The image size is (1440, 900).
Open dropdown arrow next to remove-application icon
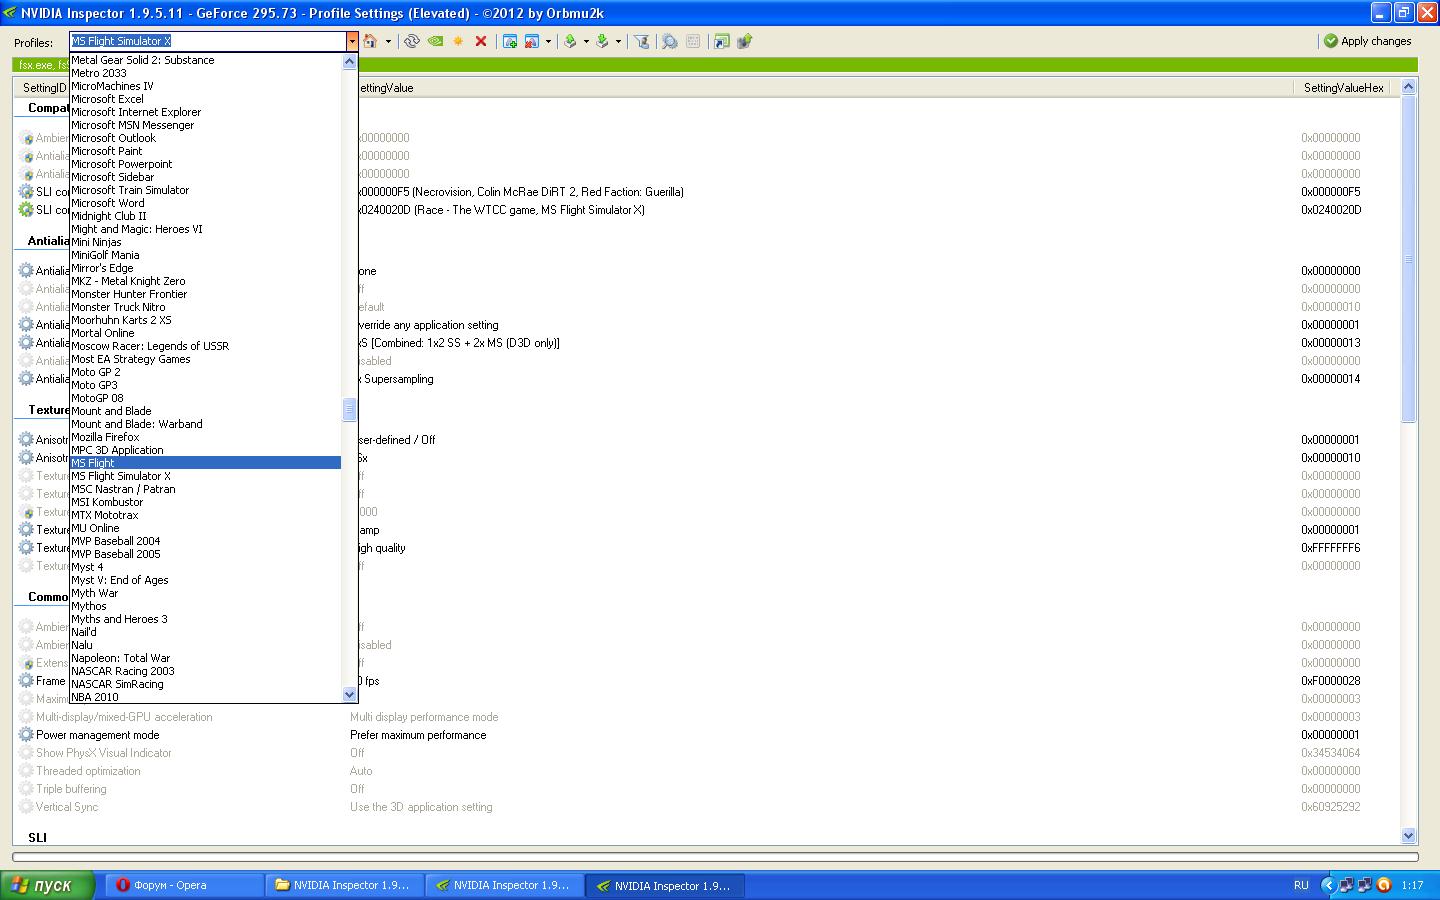[548, 41]
